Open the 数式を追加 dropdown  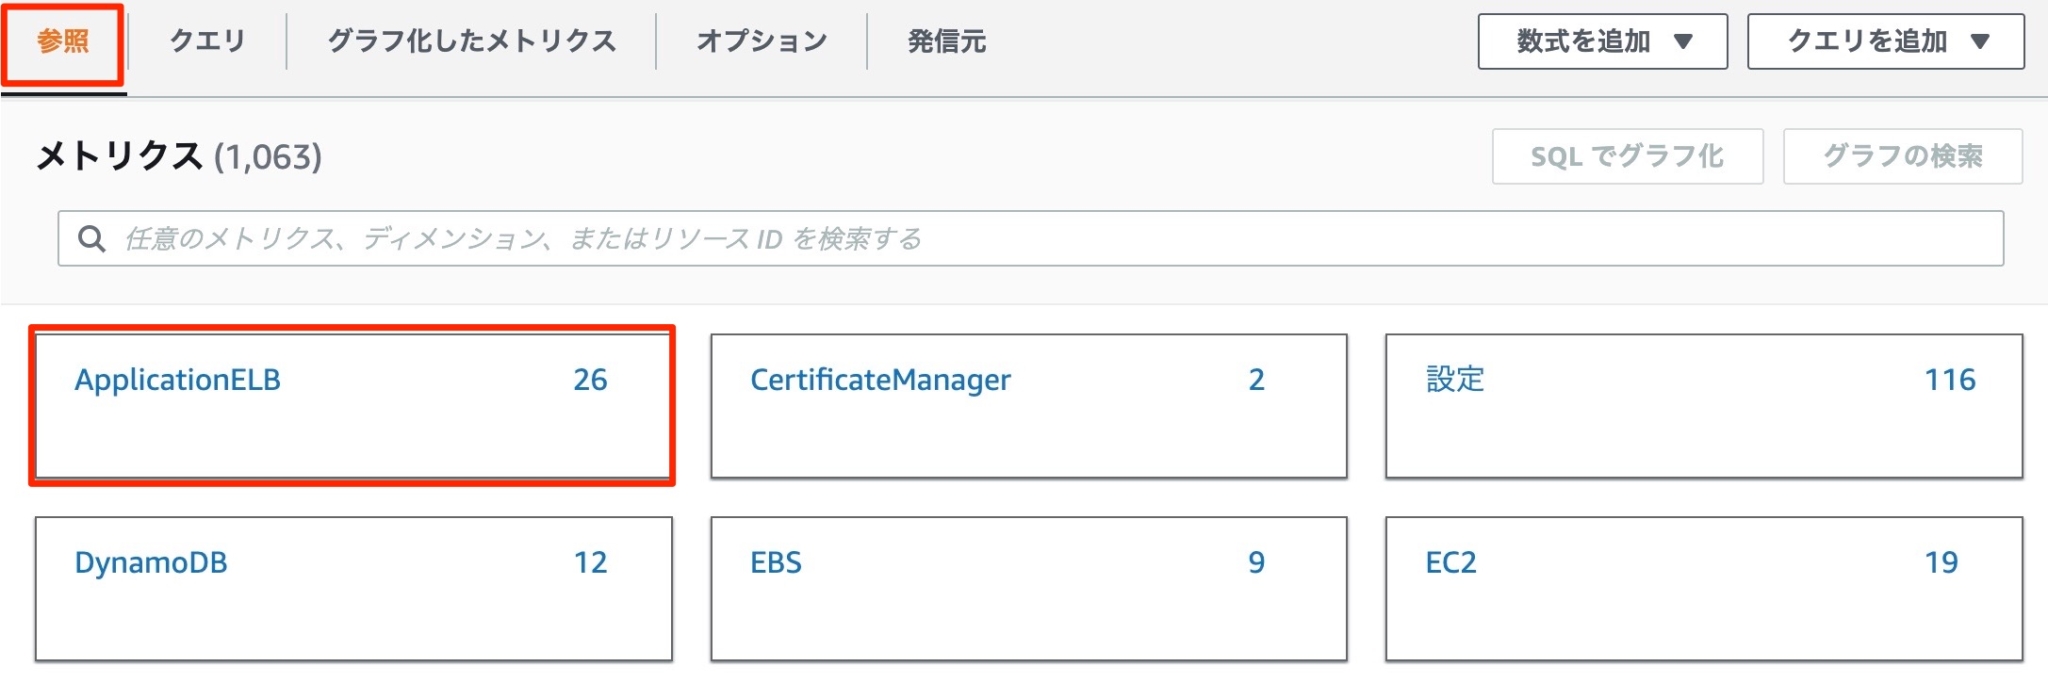pyautogui.click(x=1601, y=41)
